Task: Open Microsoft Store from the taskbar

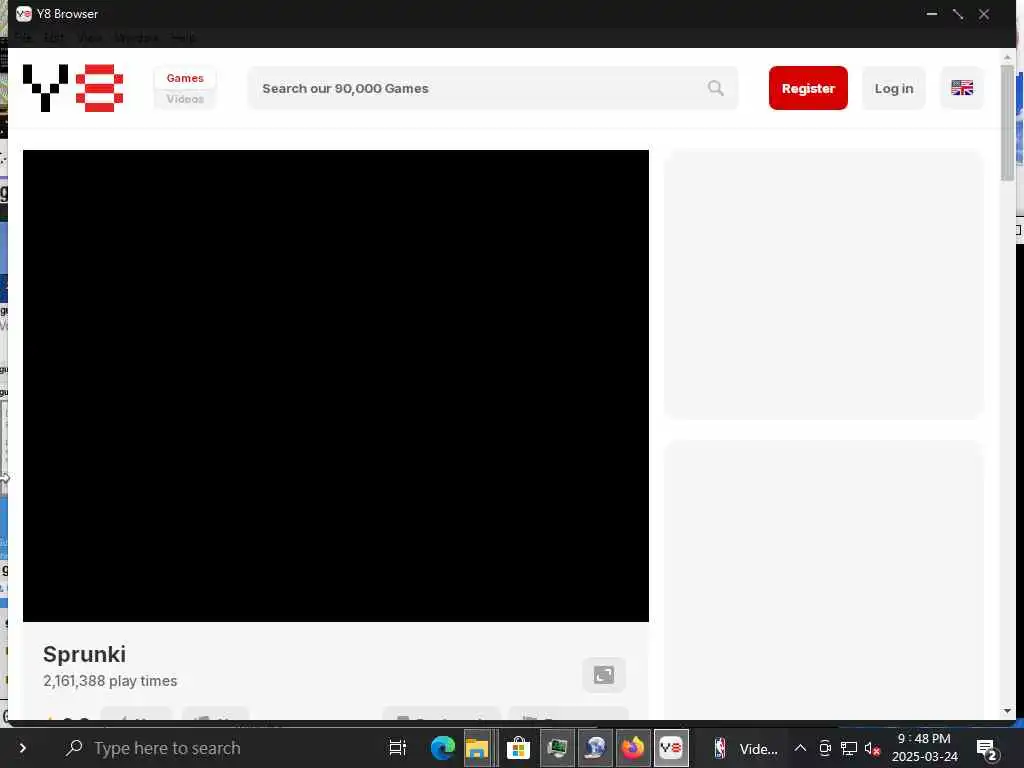Action: (518, 748)
